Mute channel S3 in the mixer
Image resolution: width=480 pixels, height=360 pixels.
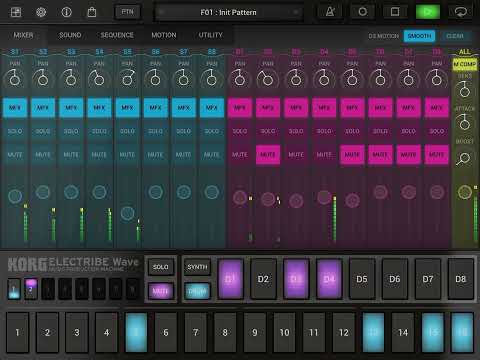tap(71, 155)
